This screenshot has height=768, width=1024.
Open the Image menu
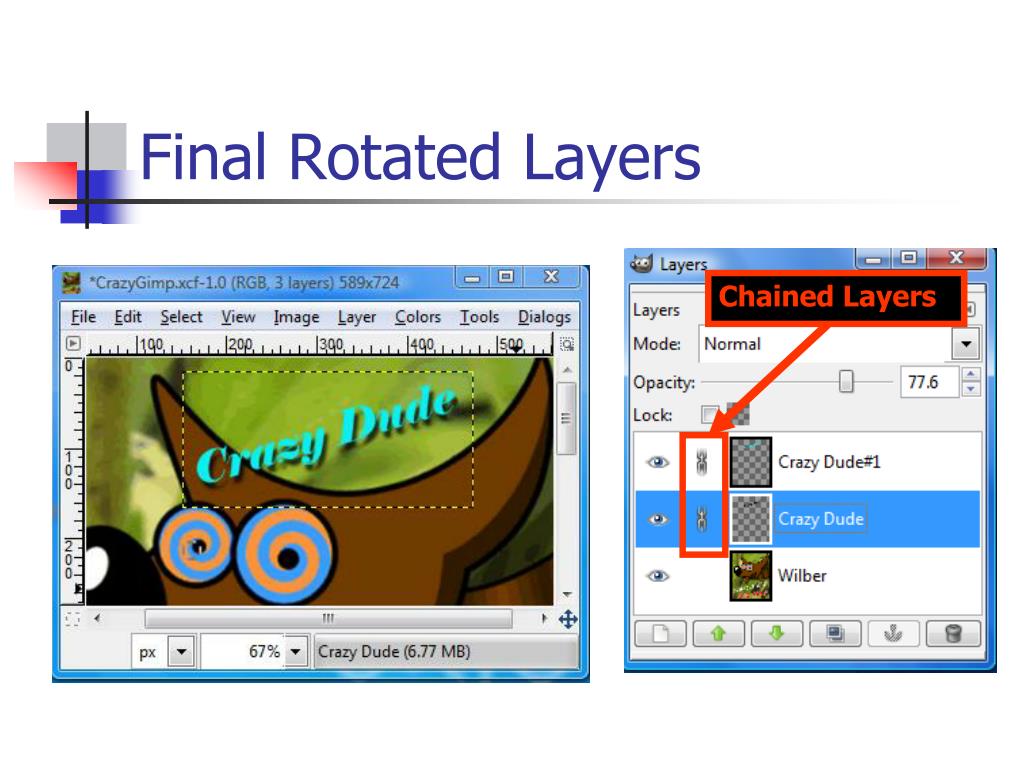point(296,317)
